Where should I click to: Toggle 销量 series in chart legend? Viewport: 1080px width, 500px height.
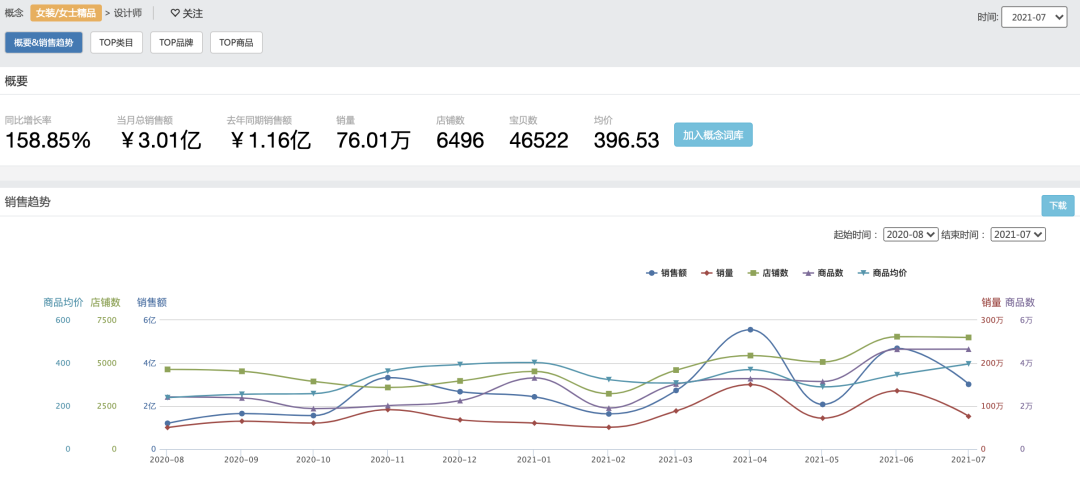tap(716, 273)
